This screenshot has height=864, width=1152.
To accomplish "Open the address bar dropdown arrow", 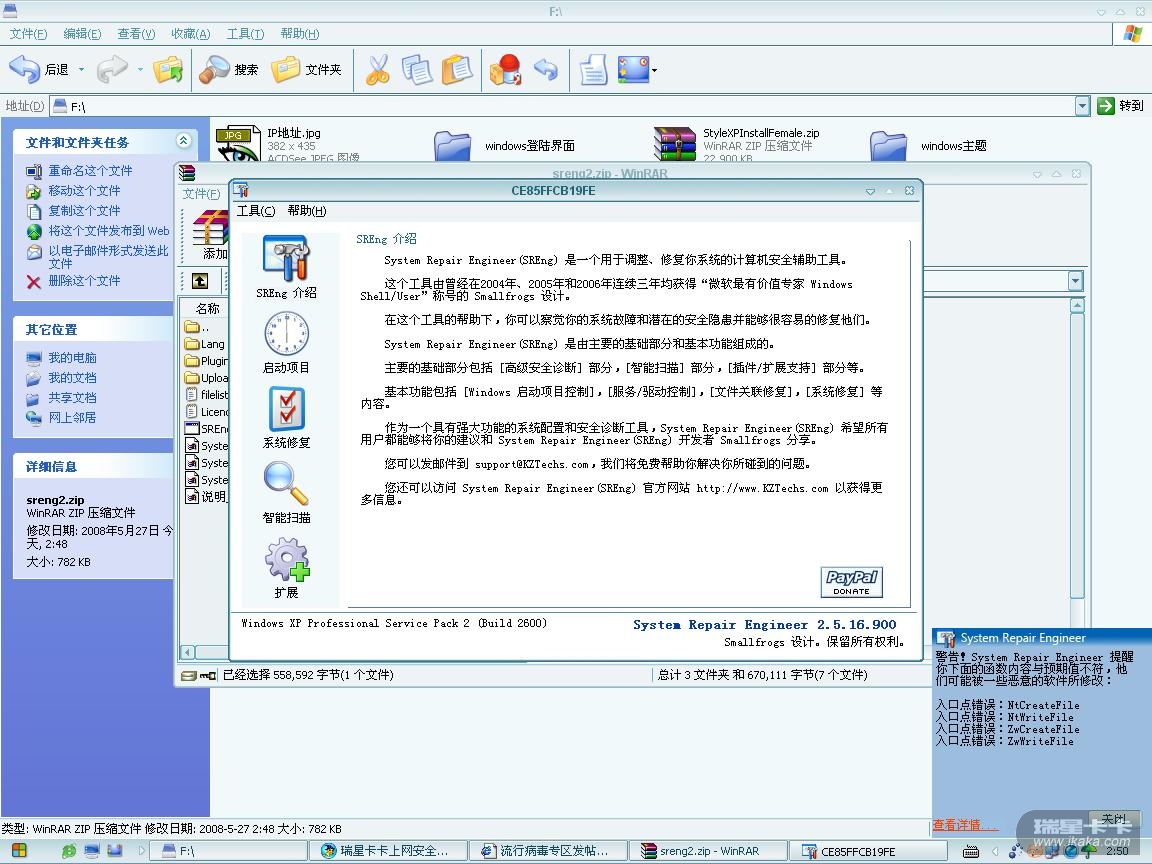I will [1082, 106].
